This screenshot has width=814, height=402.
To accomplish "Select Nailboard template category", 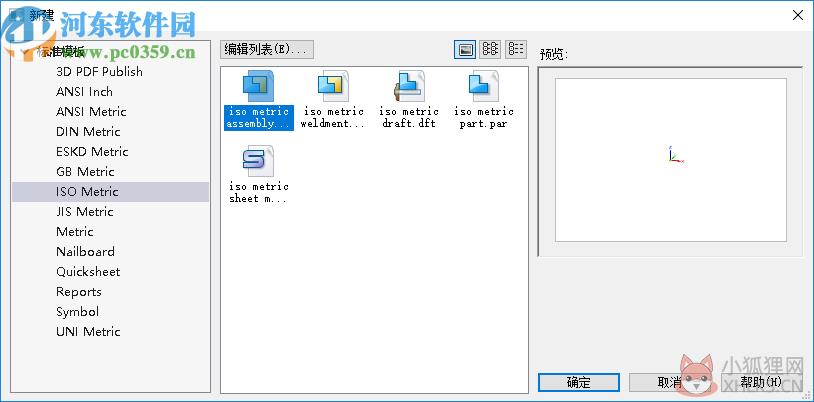I will pos(86,252).
